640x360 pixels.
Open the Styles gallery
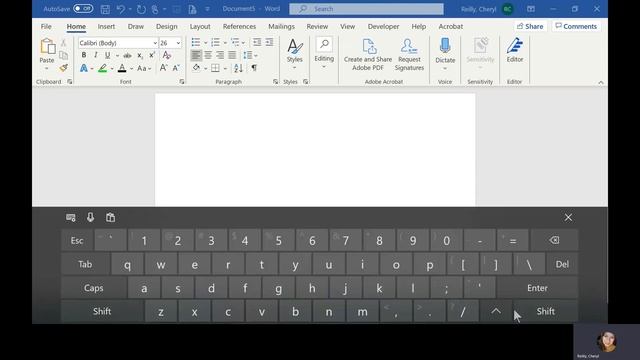click(x=294, y=53)
